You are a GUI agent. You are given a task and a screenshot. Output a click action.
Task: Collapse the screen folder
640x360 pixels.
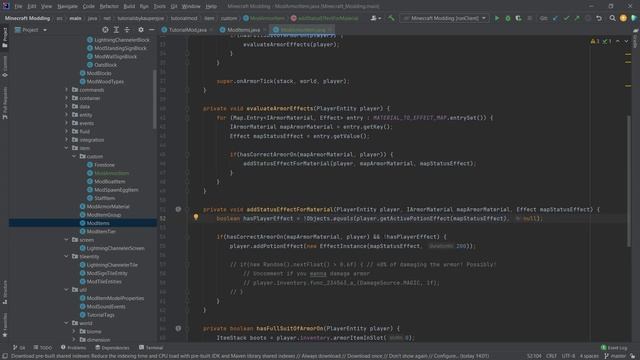67,240
